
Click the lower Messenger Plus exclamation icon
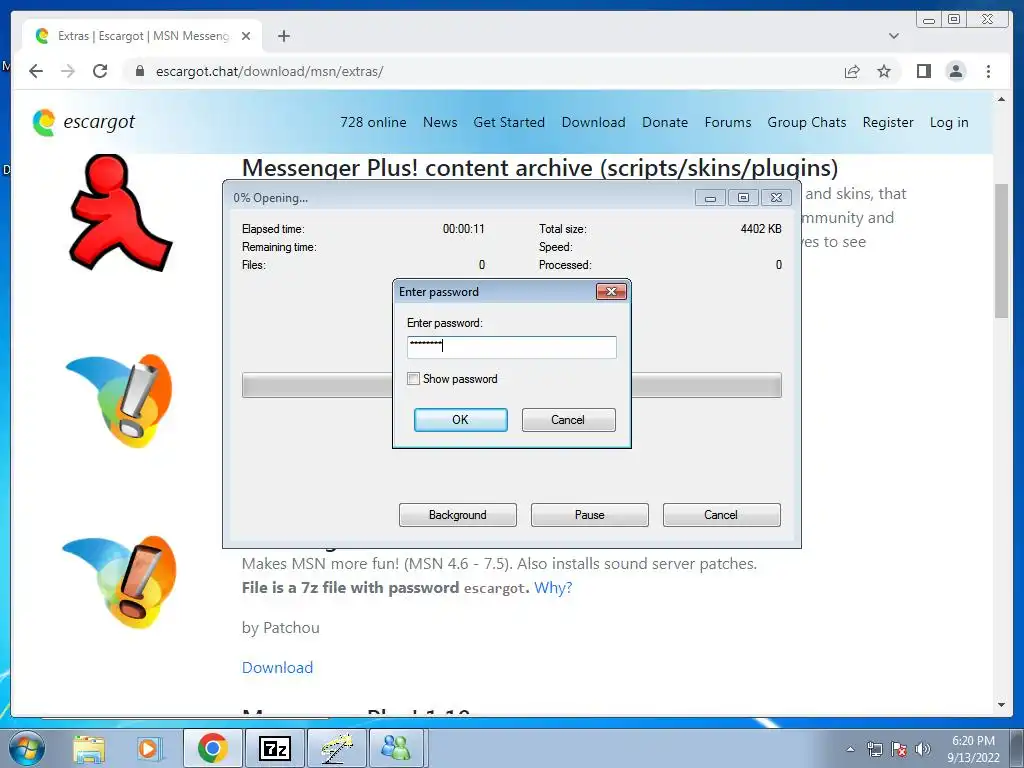pyautogui.click(x=120, y=583)
